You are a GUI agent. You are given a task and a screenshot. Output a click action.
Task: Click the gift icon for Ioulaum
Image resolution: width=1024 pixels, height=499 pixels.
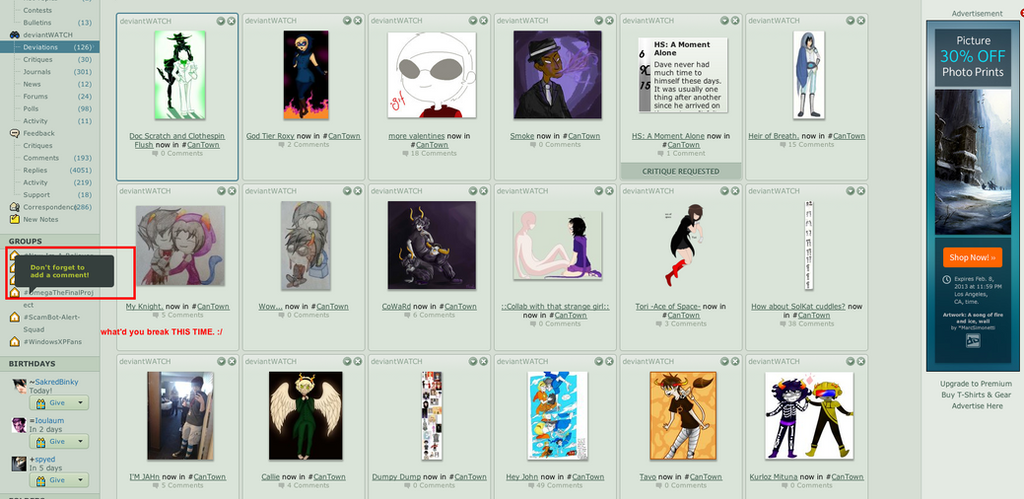40,442
